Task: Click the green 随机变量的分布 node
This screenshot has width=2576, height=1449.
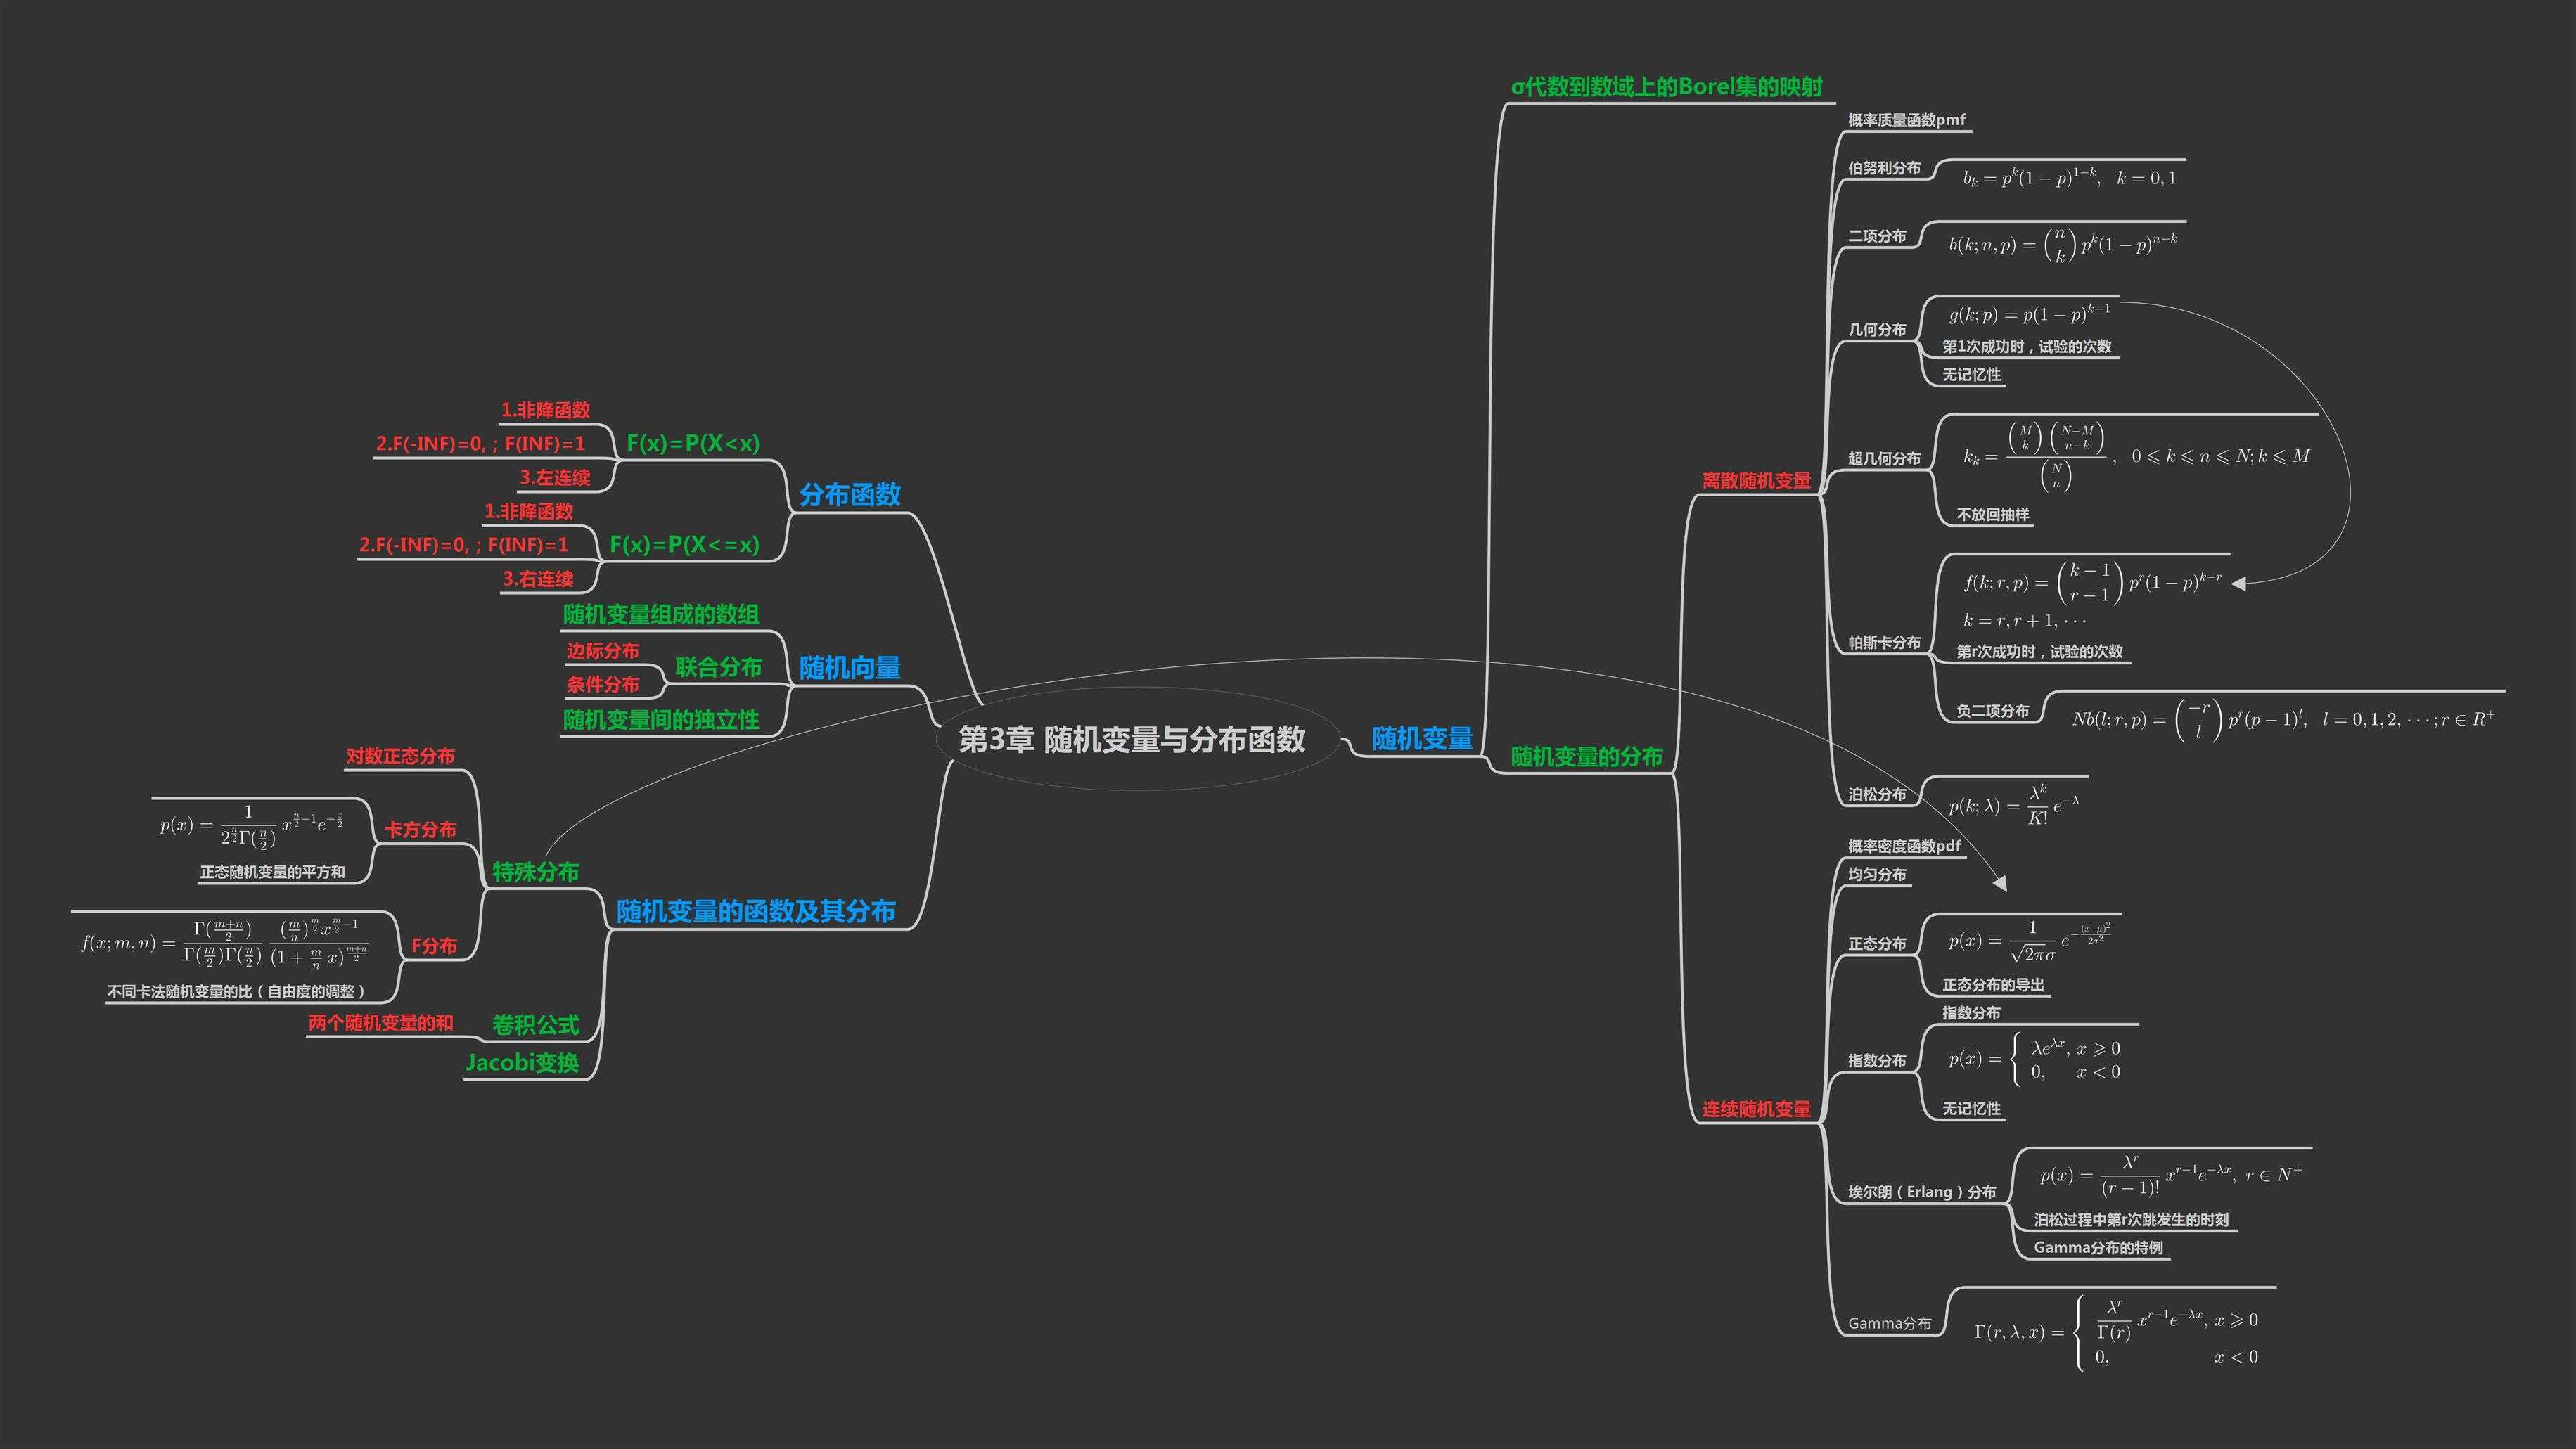Action: point(1587,757)
